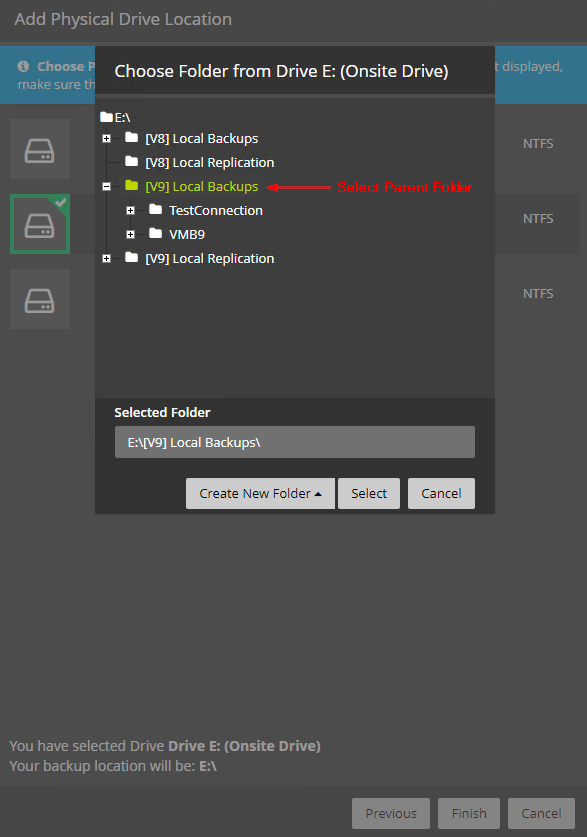Image resolution: width=587 pixels, height=837 pixels.
Task: Expand the VMB9 folder node
Action: click(x=130, y=234)
